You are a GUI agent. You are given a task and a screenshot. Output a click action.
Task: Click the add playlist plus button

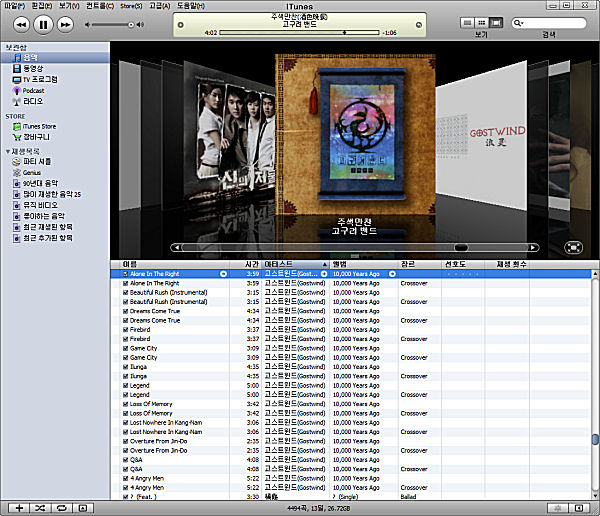pos(19,508)
